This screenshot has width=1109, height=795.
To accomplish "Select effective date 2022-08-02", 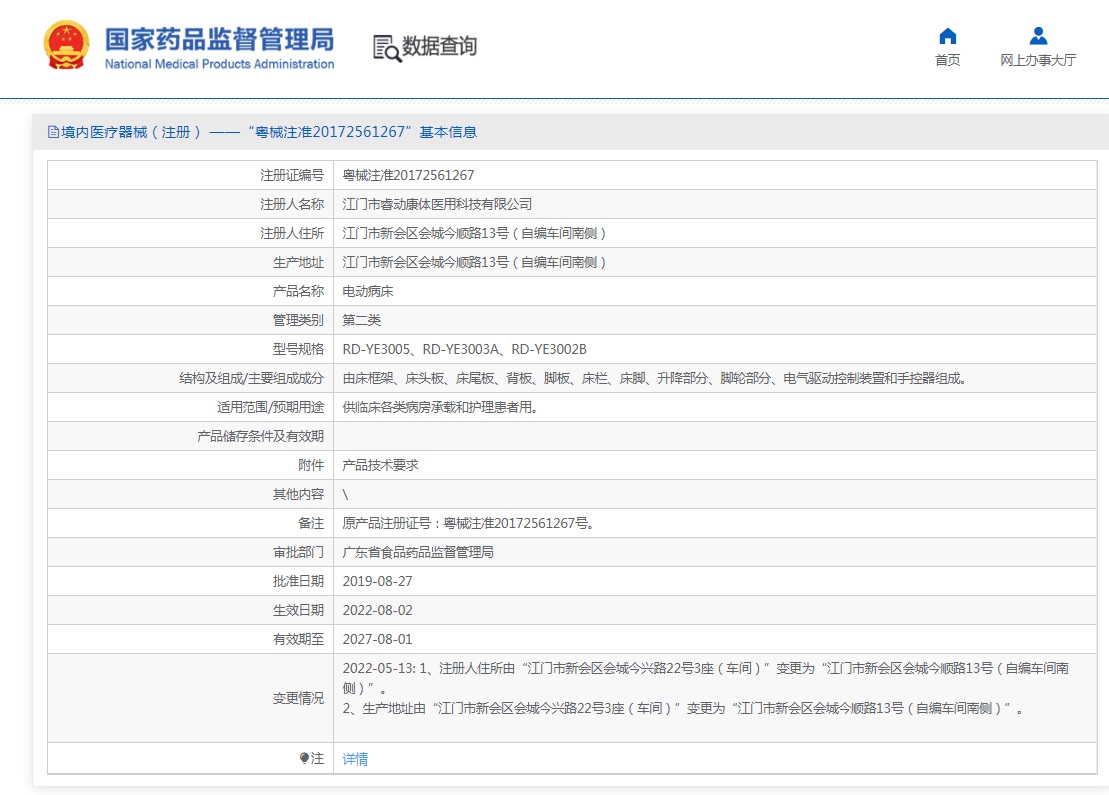I will [x=378, y=610].
